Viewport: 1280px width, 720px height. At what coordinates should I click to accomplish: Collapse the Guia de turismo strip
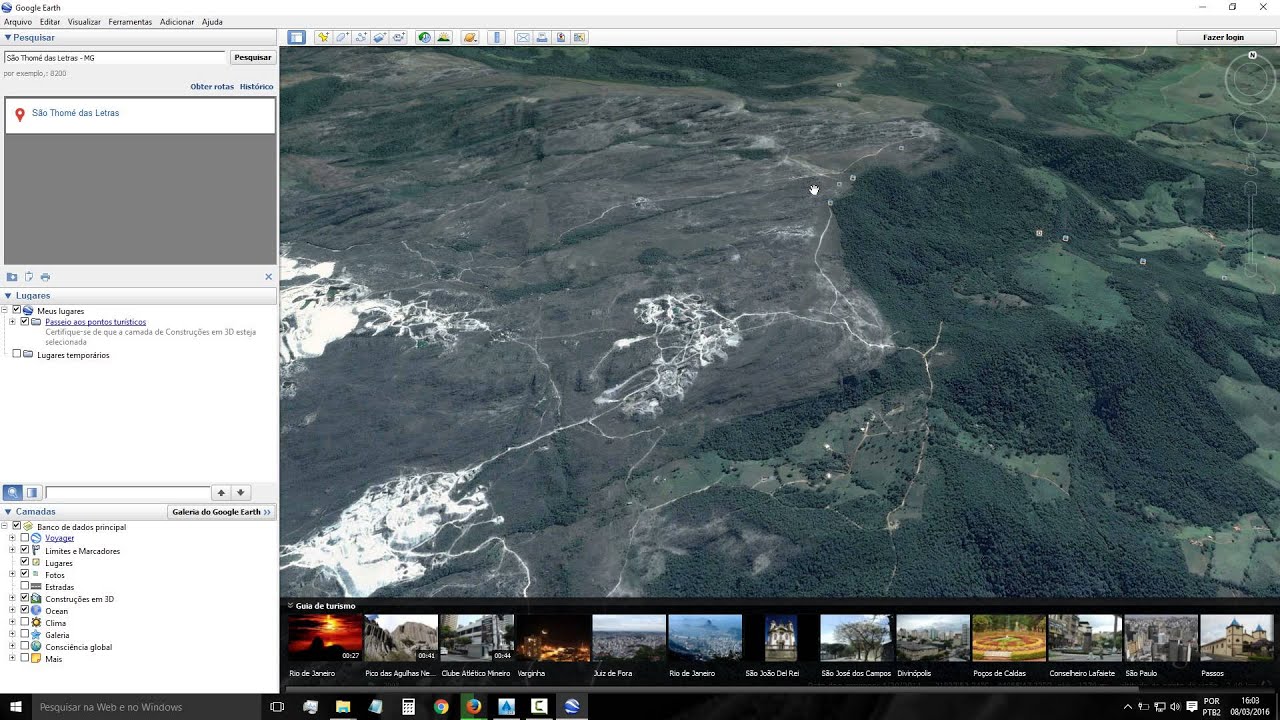coord(290,606)
